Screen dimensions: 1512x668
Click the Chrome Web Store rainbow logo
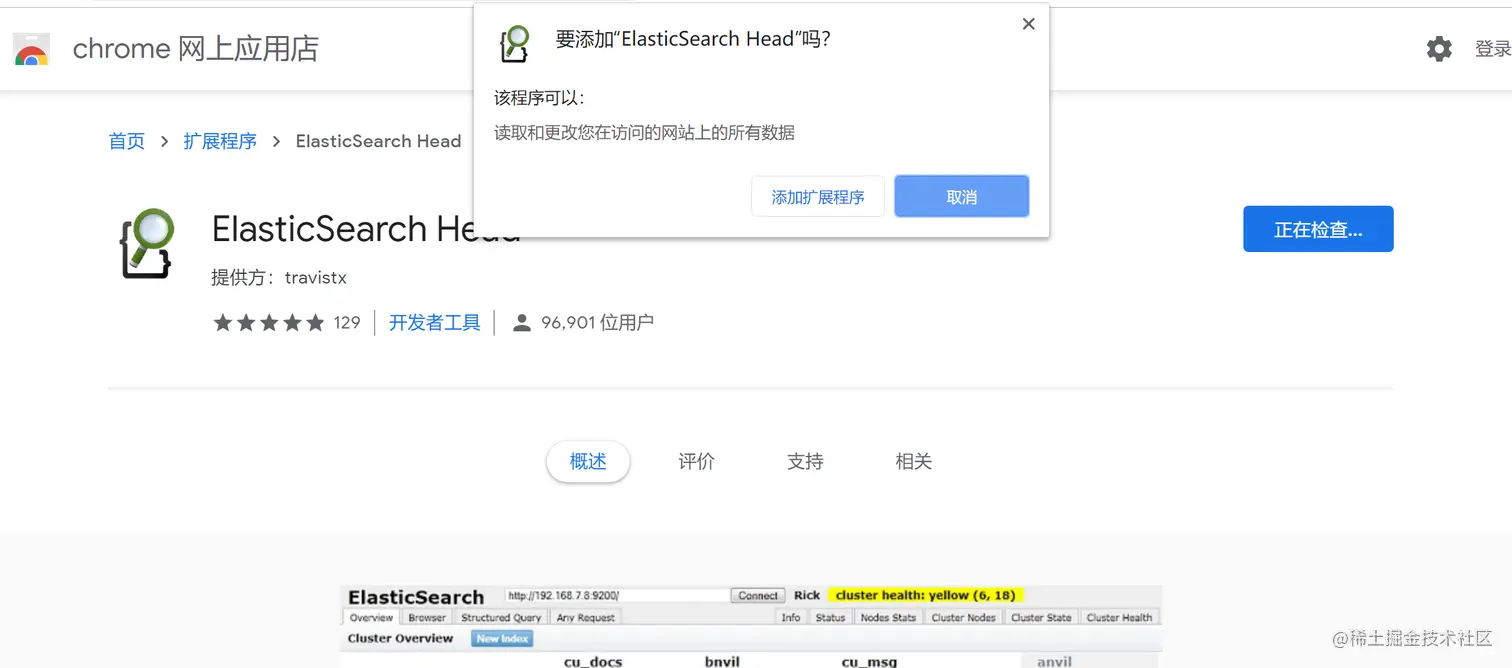click(x=31, y=48)
